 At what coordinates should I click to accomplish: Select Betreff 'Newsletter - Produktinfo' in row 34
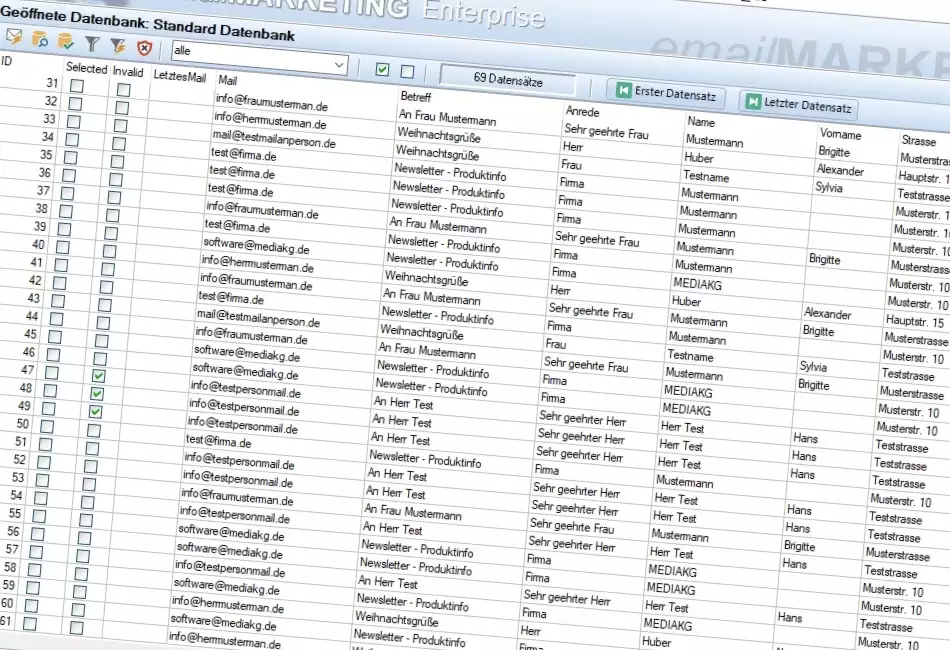[450, 173]
